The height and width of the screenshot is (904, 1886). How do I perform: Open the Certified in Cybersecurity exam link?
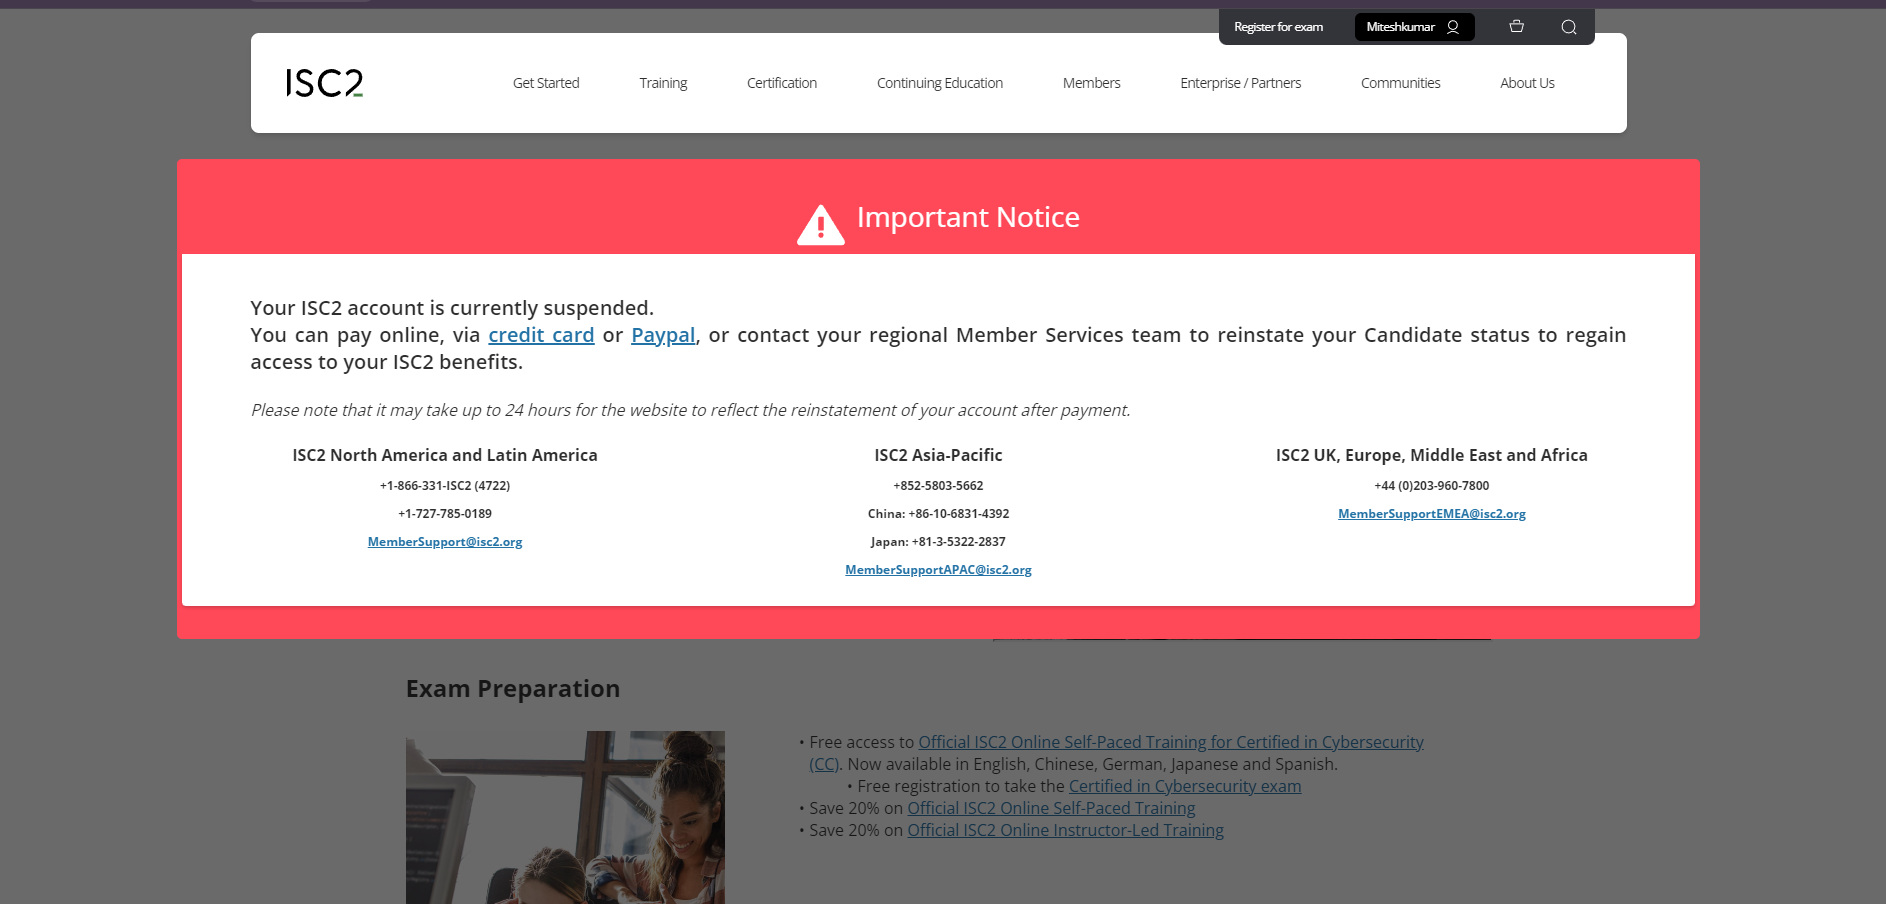pos(1185,786)
